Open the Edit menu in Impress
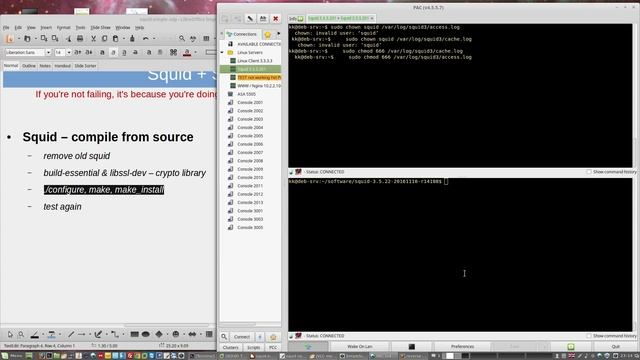 [18, 27]
